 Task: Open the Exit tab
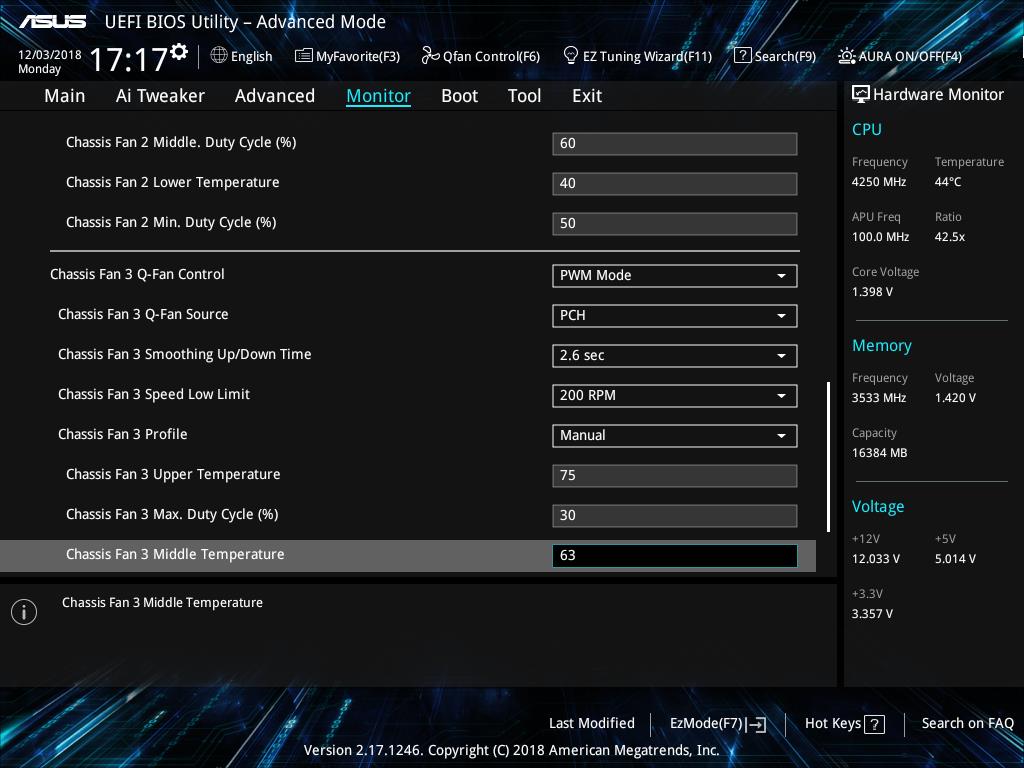click(586, 96)
